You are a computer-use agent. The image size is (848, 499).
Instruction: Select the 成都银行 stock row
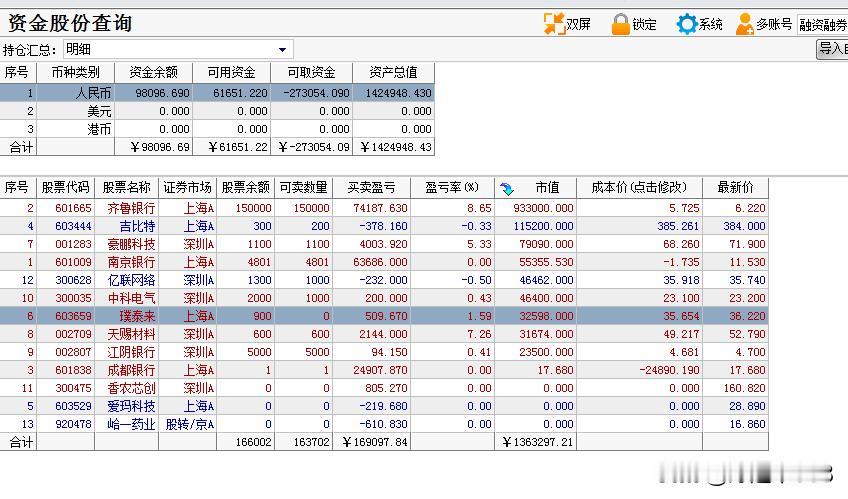coord(384,370)
